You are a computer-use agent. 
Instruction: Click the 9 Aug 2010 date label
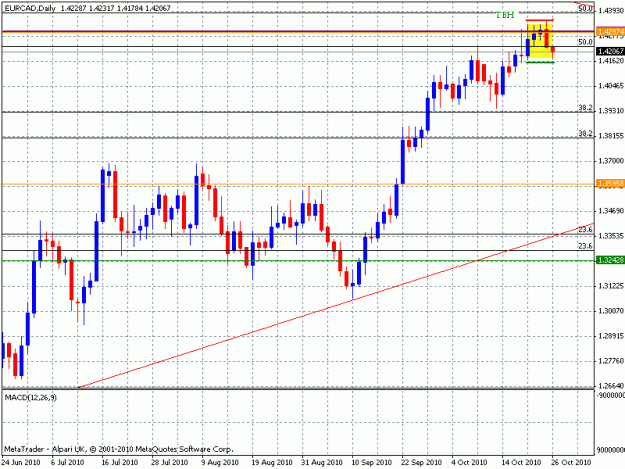[220, 462]
